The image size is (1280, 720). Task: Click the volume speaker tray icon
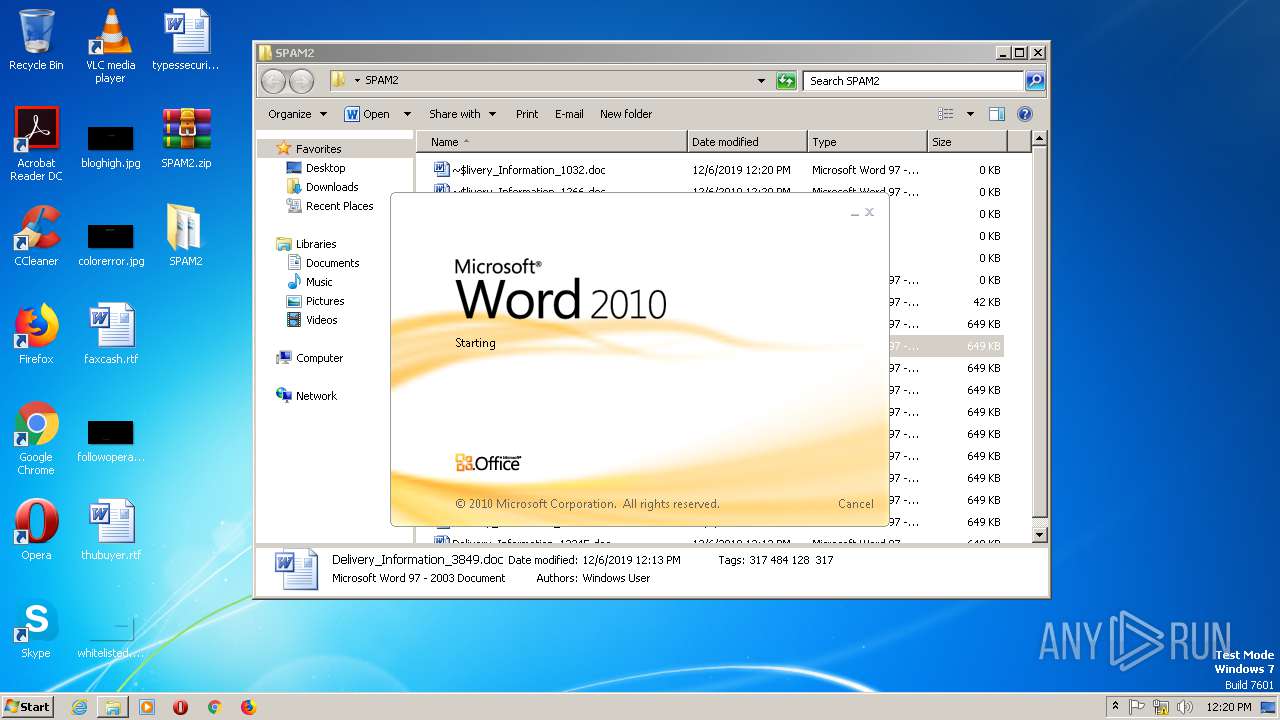1185,707
